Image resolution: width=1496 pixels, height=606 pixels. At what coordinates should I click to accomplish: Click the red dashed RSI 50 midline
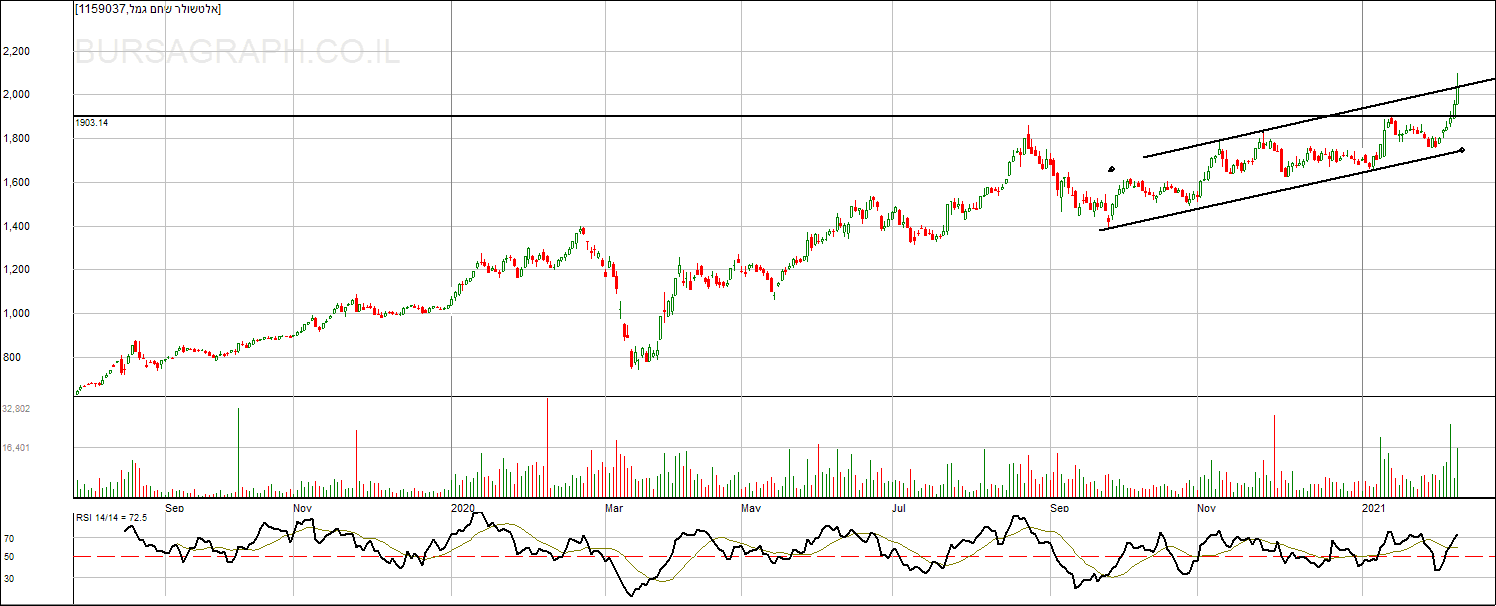(x=784, y=556)
